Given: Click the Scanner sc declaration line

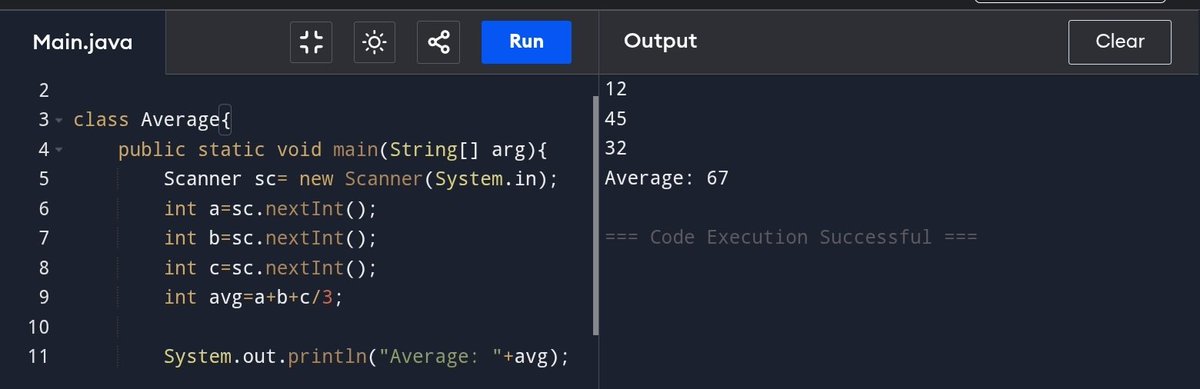Looking at the screenshot, I should click(361, 180).
